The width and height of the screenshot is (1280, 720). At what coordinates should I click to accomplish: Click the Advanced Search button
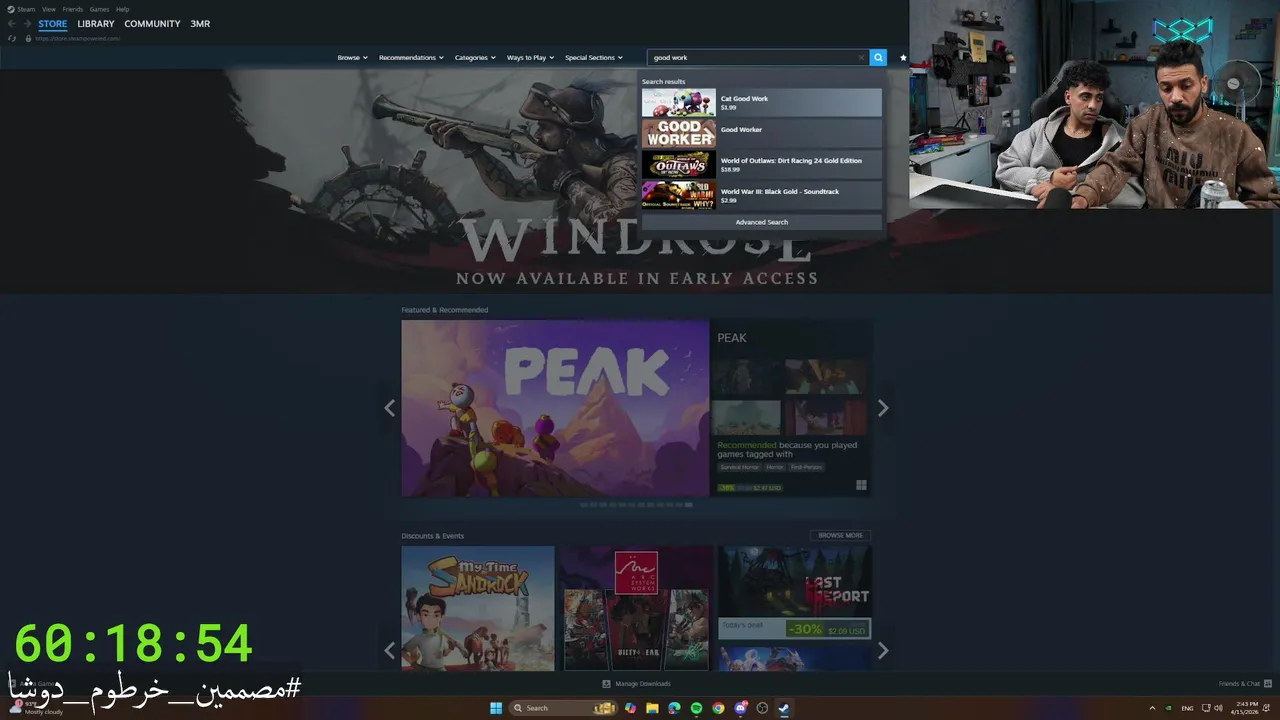762,222
